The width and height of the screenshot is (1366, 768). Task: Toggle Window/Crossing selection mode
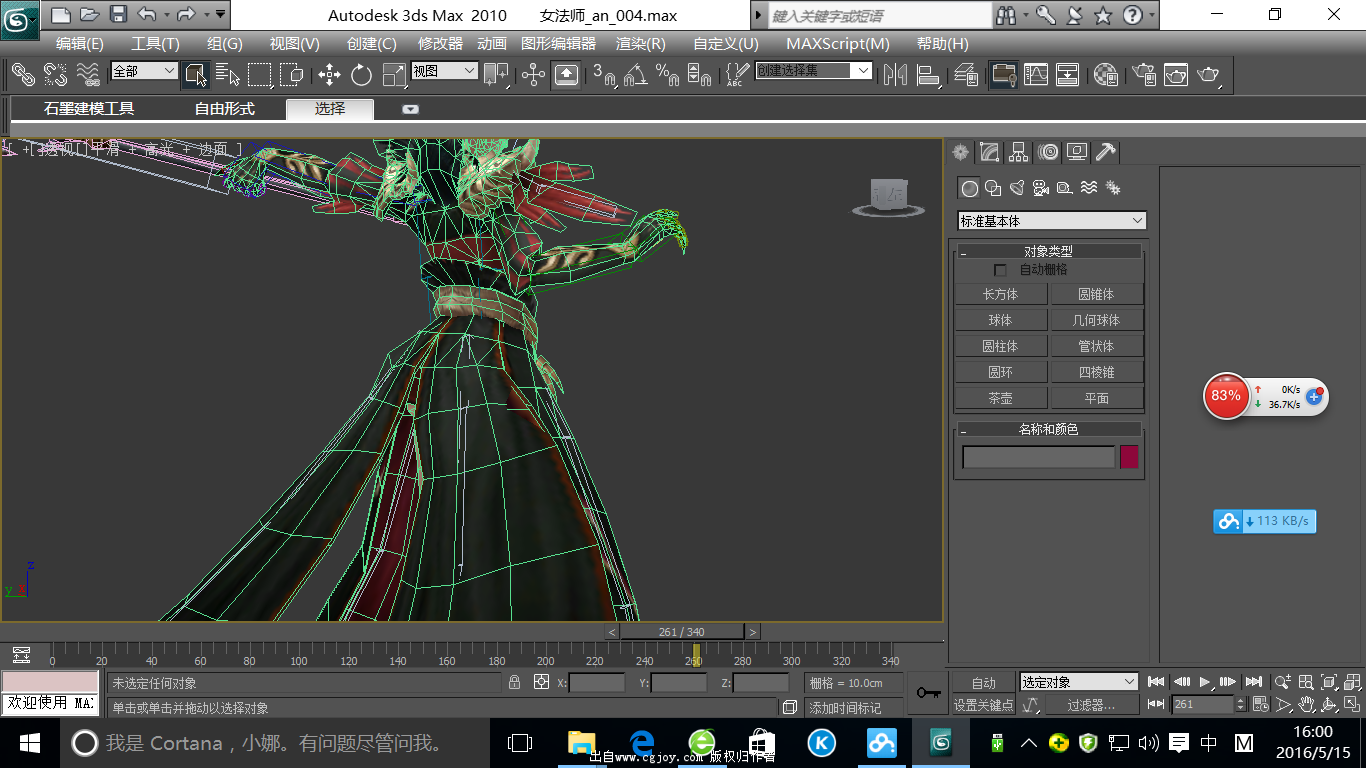pos(291,74)
